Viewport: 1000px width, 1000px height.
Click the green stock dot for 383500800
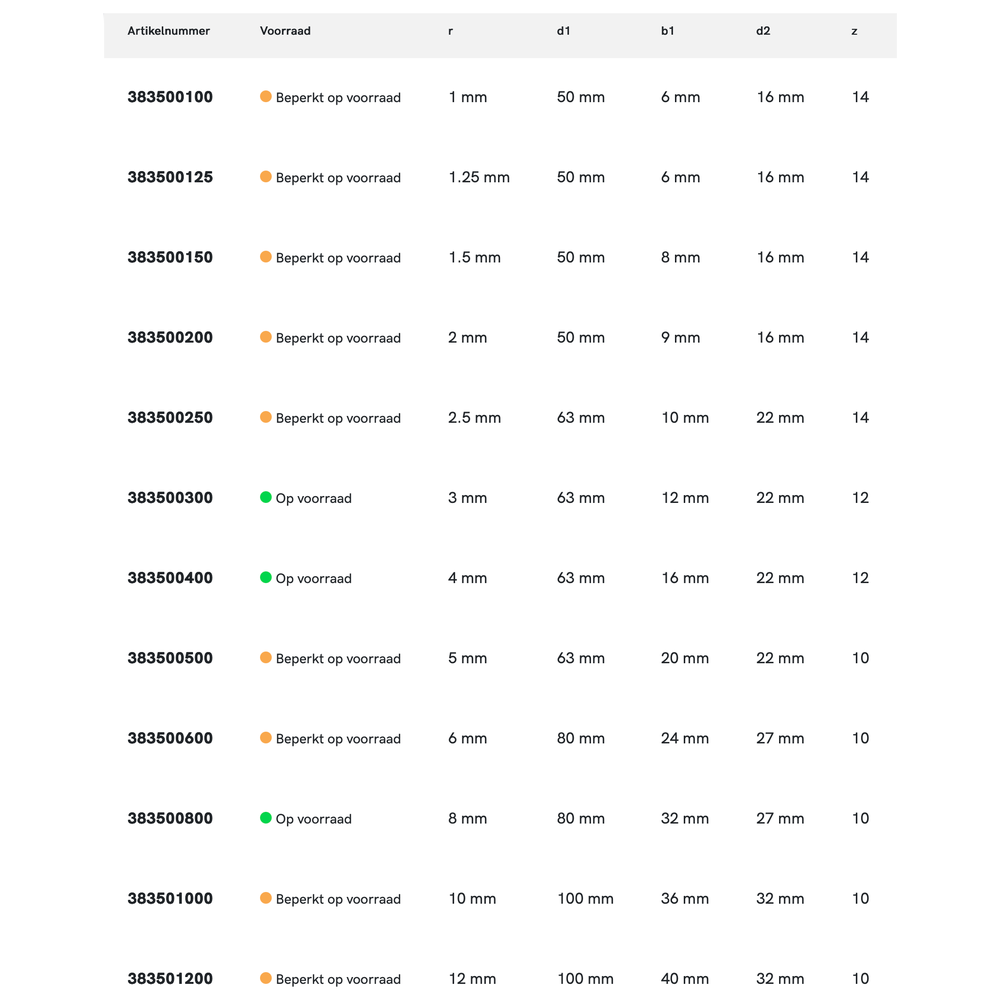click(266, 818)
